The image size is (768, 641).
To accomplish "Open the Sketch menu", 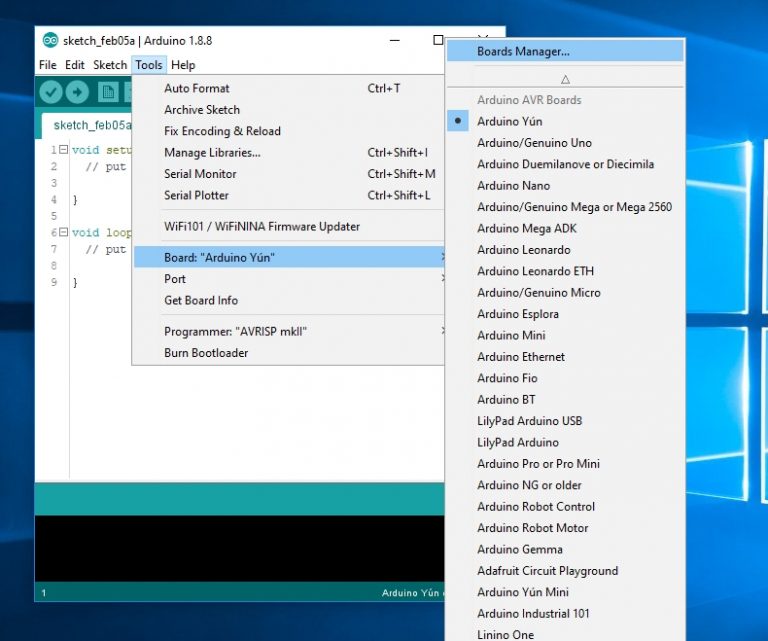I will [110, 65].
